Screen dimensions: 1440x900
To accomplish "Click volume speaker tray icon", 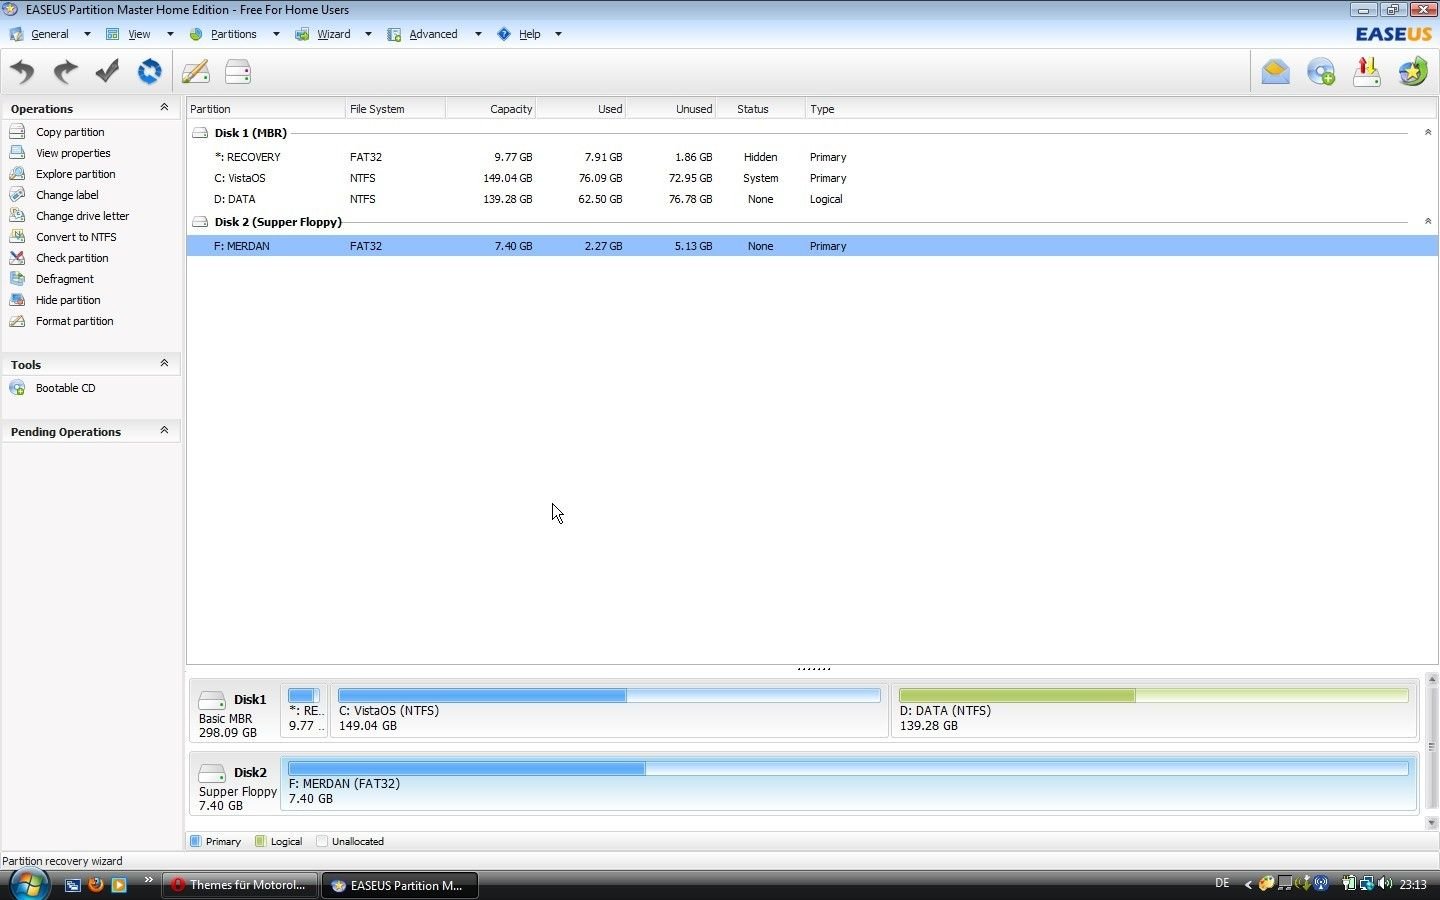I will click(1385, 884).
